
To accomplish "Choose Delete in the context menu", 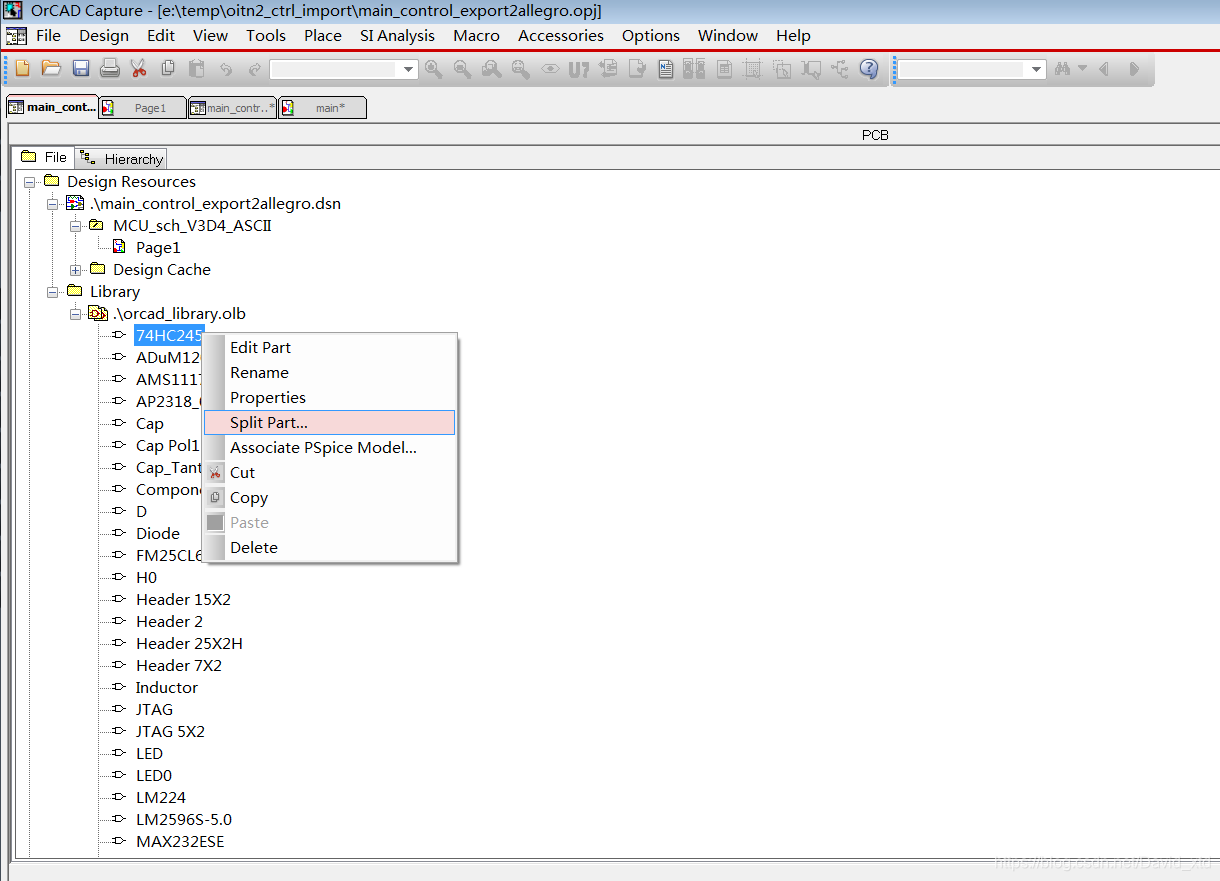I will point(329,547).
